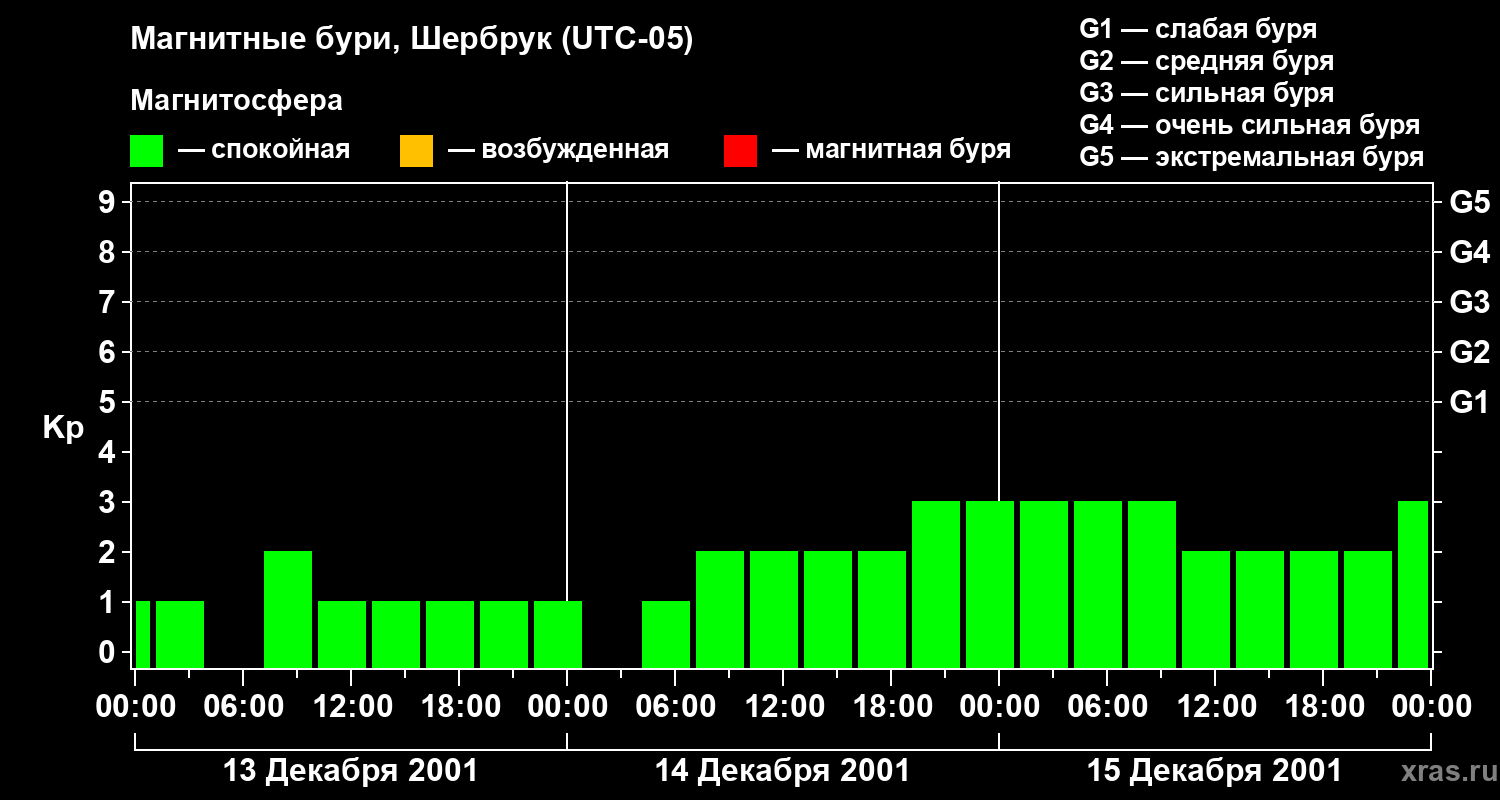
Task: Click the 00:00 label between 13 and 14 December
Action: (x=567, y=706)
